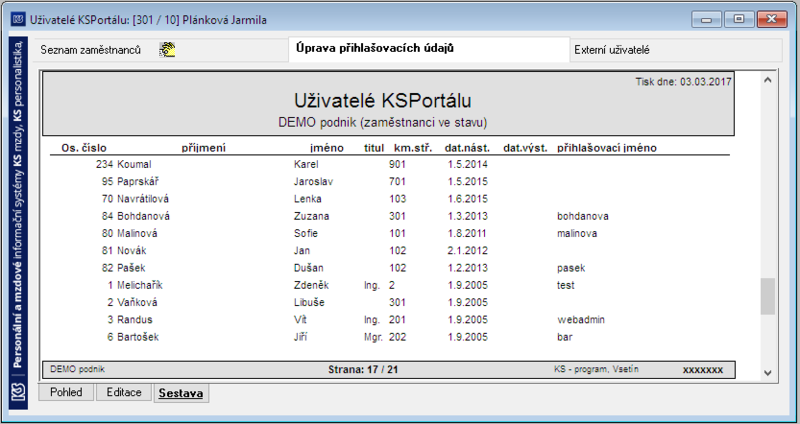This screenshot has height=424, width=800.
Task: Click login name bohdanova
Action: (x=583, y=216)
